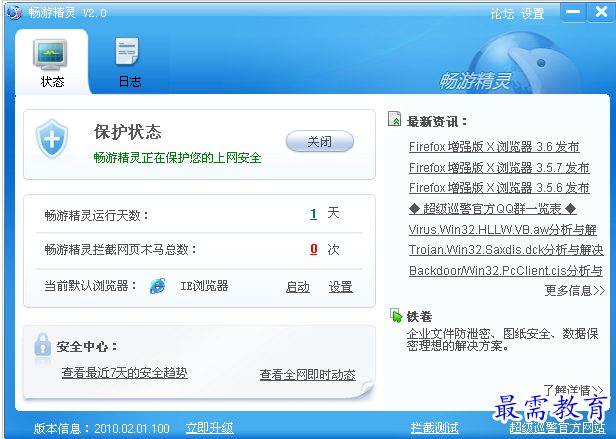Click 启动 to launch the default browser
The height and width of the screenshot is (439, 616).
[298, 287]
